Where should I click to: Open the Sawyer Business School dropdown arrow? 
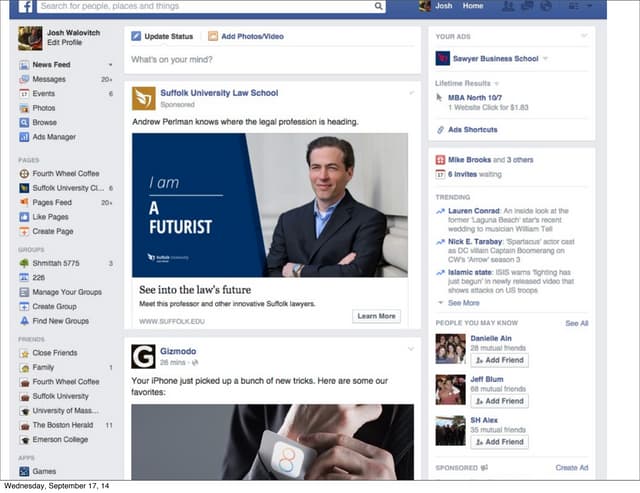(x=545, y=59)
